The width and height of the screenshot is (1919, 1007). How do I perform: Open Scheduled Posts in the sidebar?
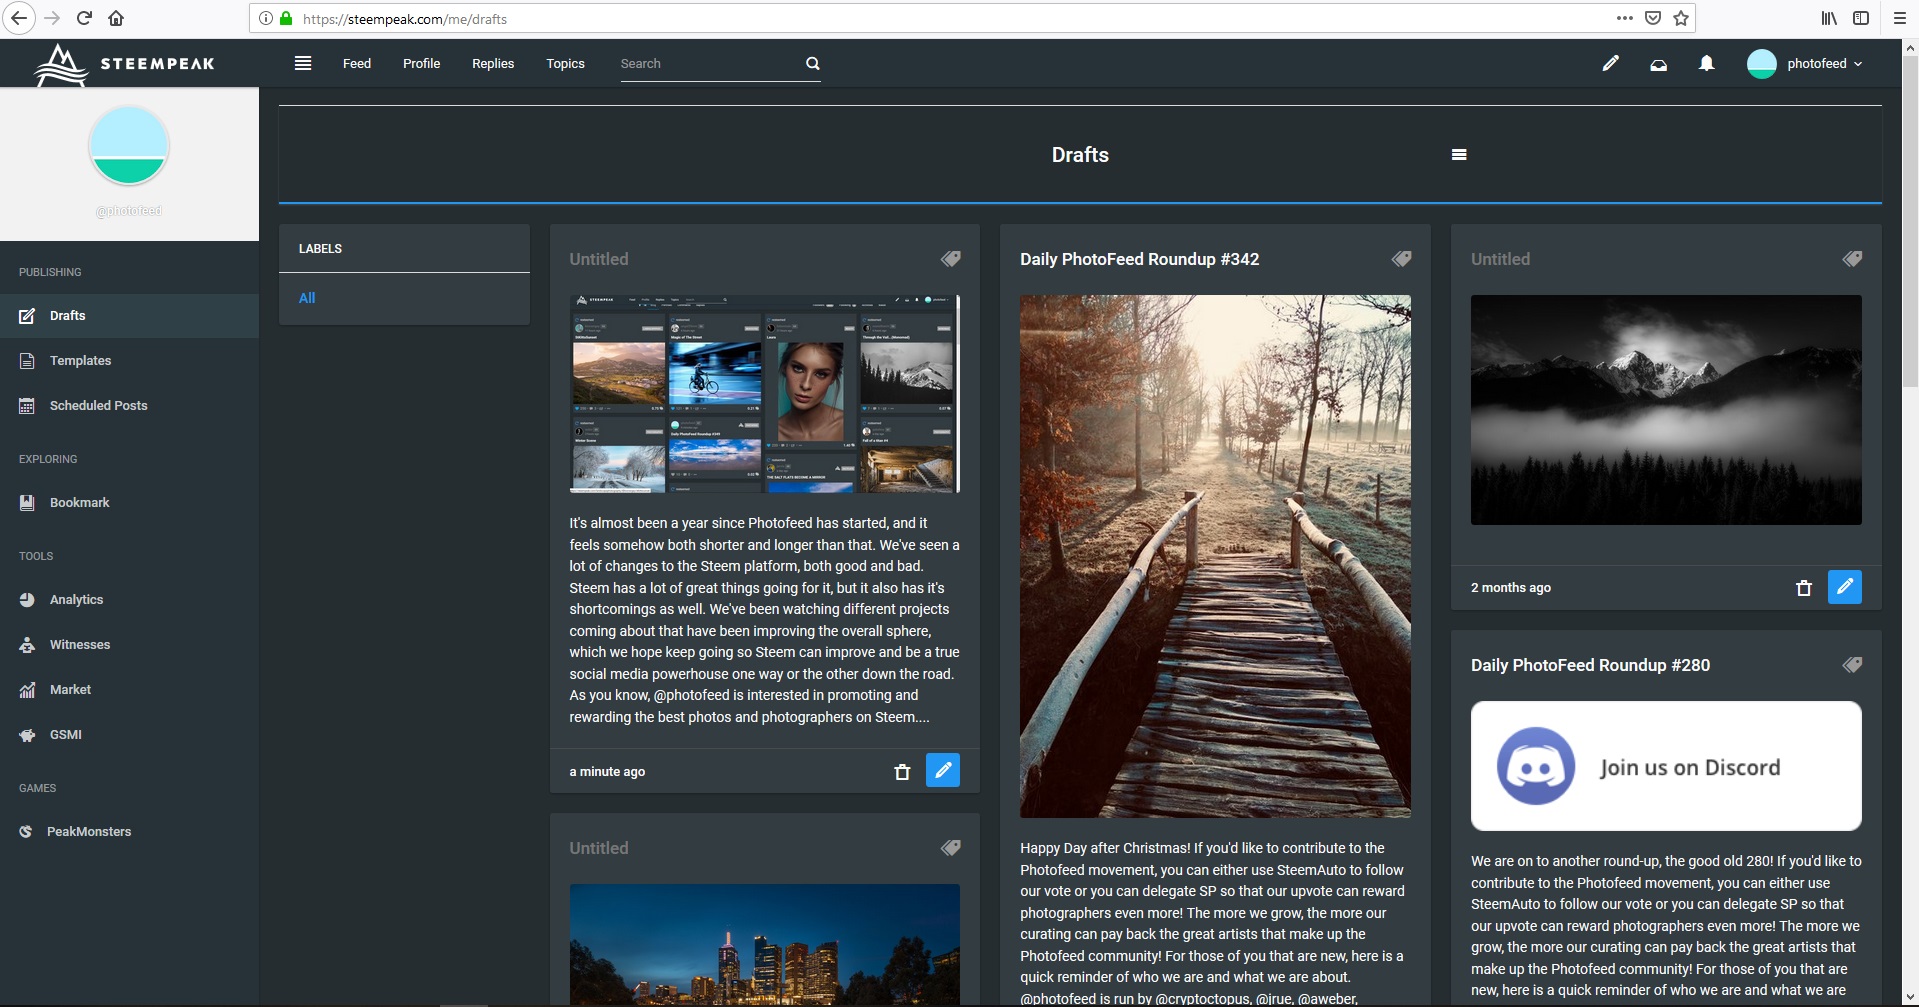(98, 405)
